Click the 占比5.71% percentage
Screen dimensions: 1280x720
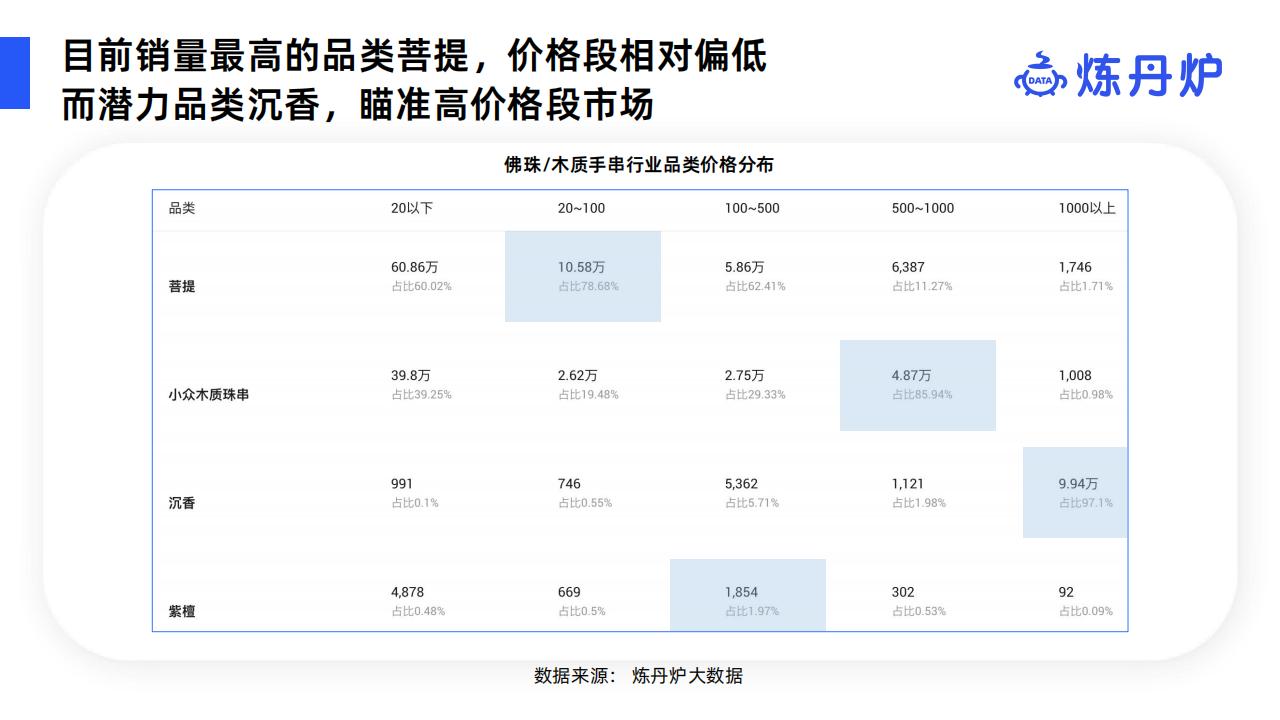(752, 503)
